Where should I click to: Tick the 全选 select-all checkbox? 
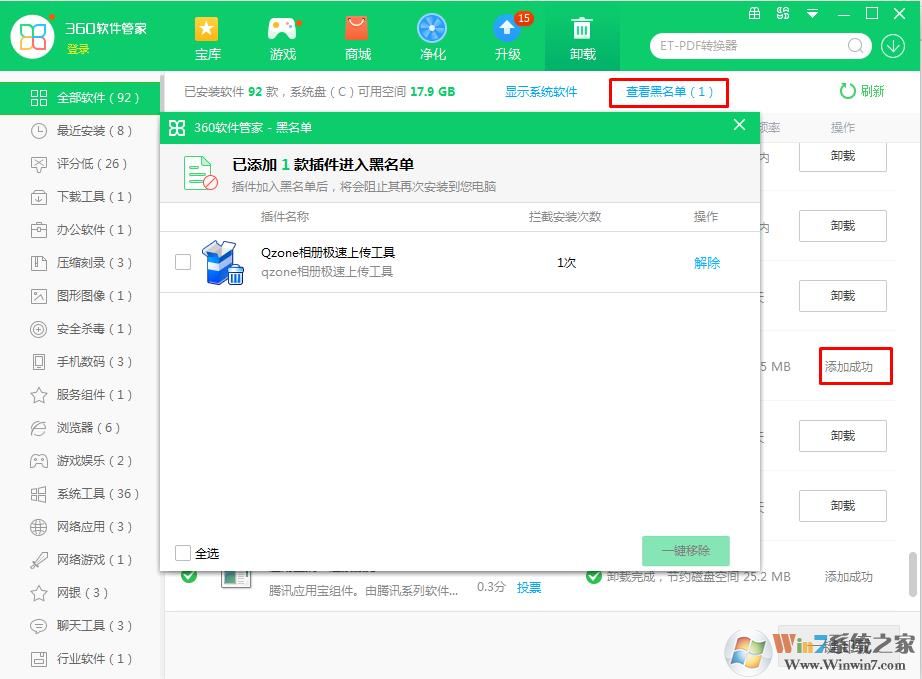coord(182,553)
